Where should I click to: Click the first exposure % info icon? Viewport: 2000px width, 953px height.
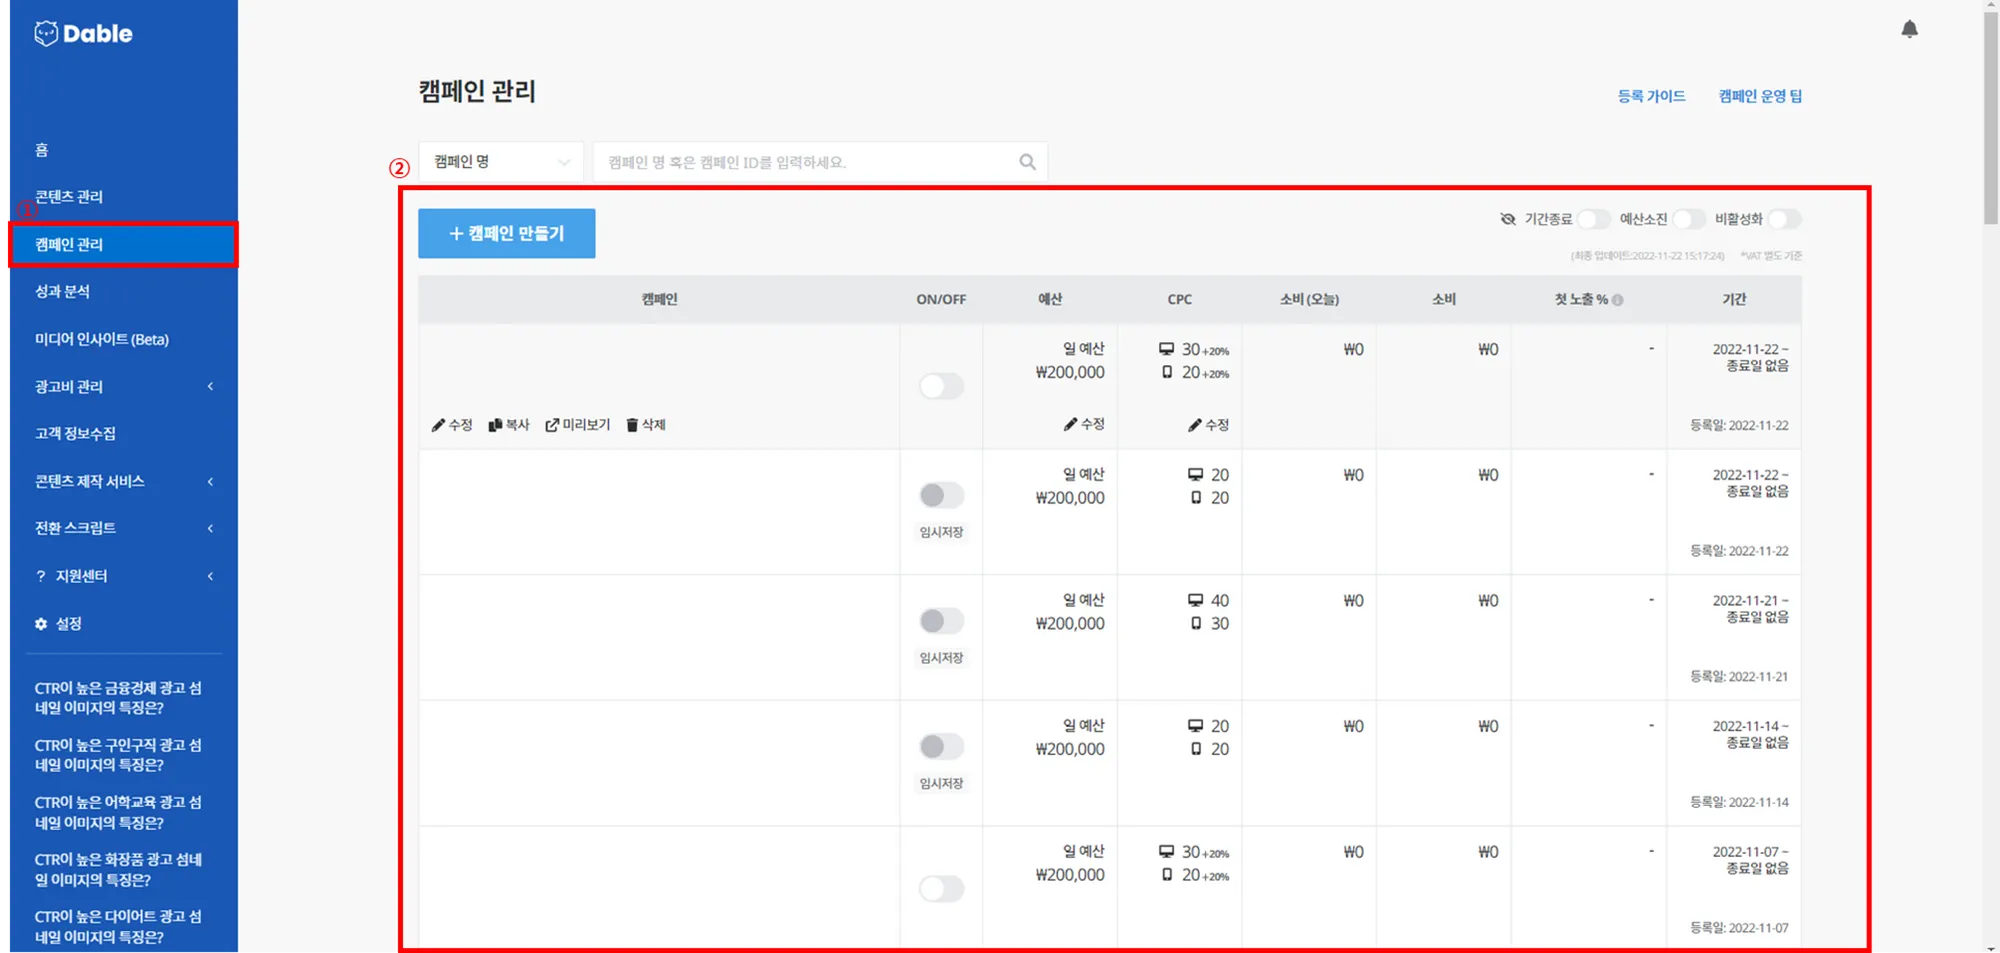click(x=1618, y=300)
